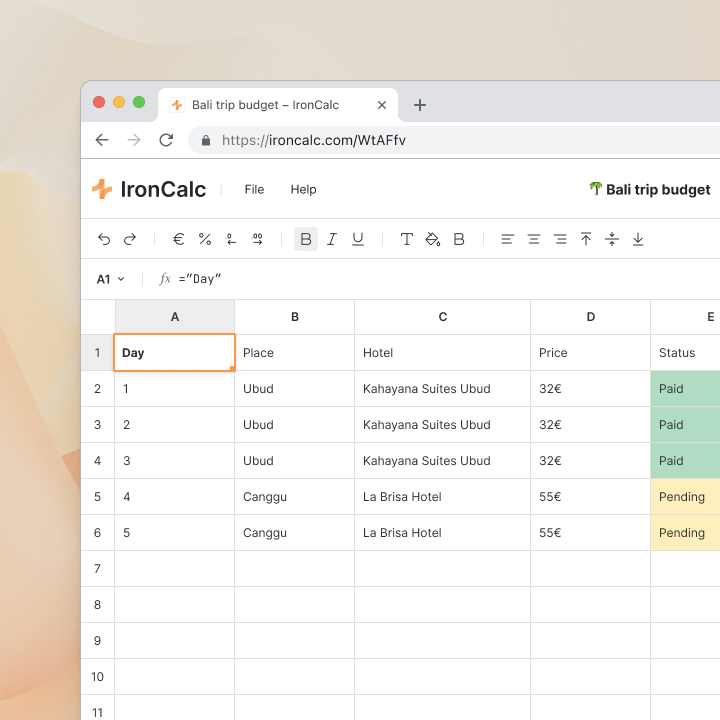
Task: Click the IronCalc logo
Action: (149, 189)
